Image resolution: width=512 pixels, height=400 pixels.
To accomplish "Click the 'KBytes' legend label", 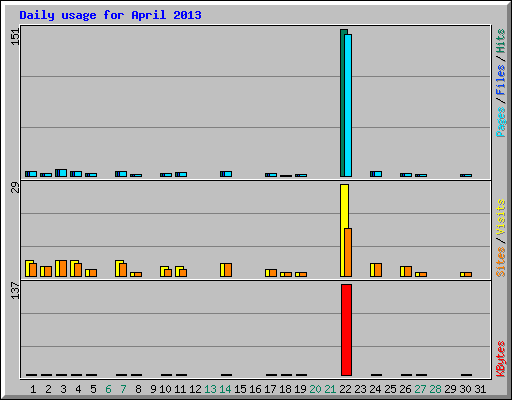I will 501,359.
